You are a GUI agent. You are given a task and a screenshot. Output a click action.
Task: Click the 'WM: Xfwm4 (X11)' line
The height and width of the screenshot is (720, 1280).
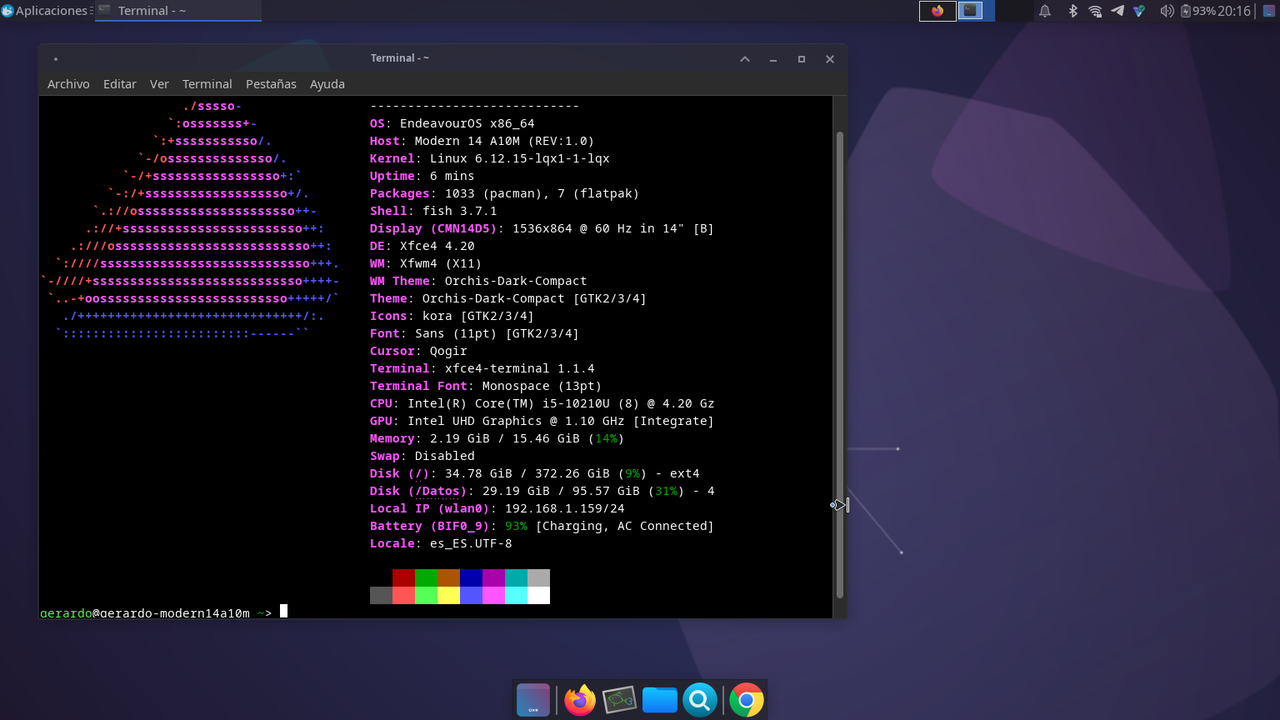coord(426,264)
